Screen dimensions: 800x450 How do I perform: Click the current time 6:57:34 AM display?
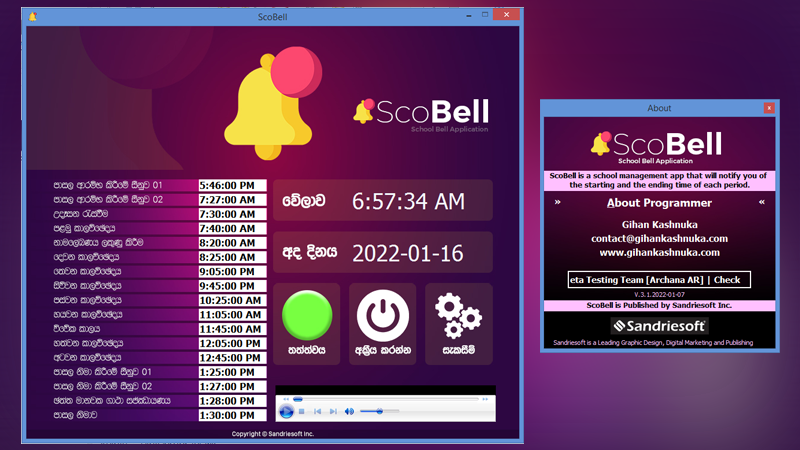408,201
